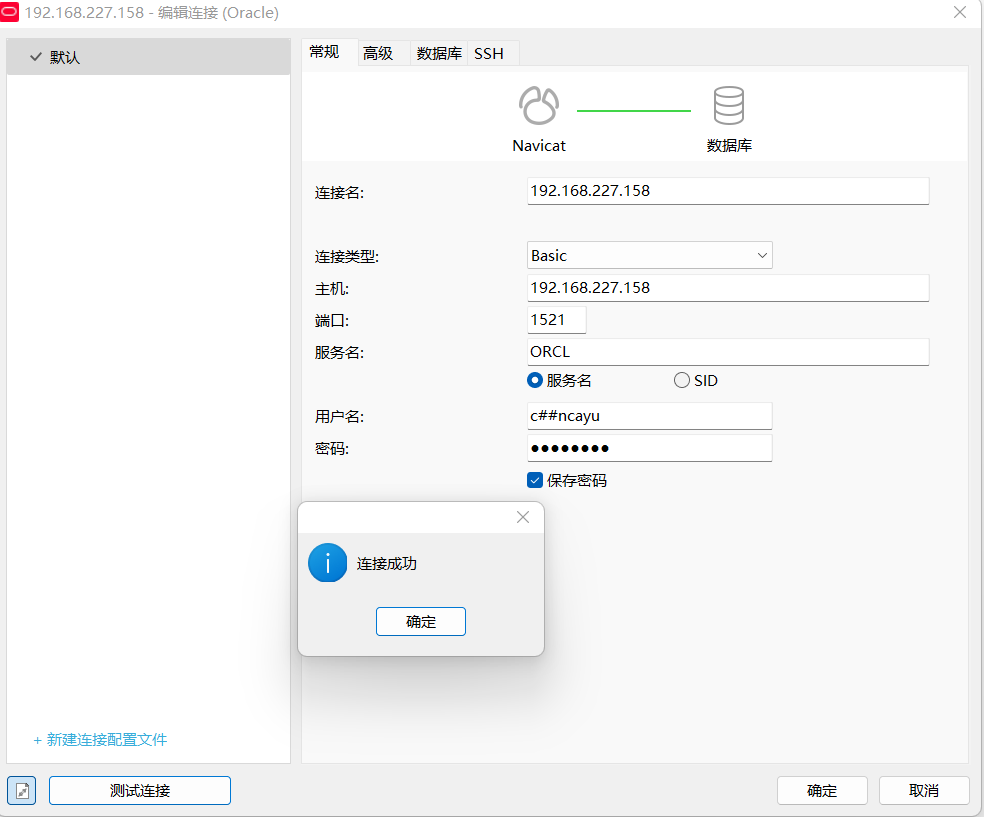Click the Oracle icon in the title bar
The width and height of the screenshot is (984, 817).
tap(14, 13)
